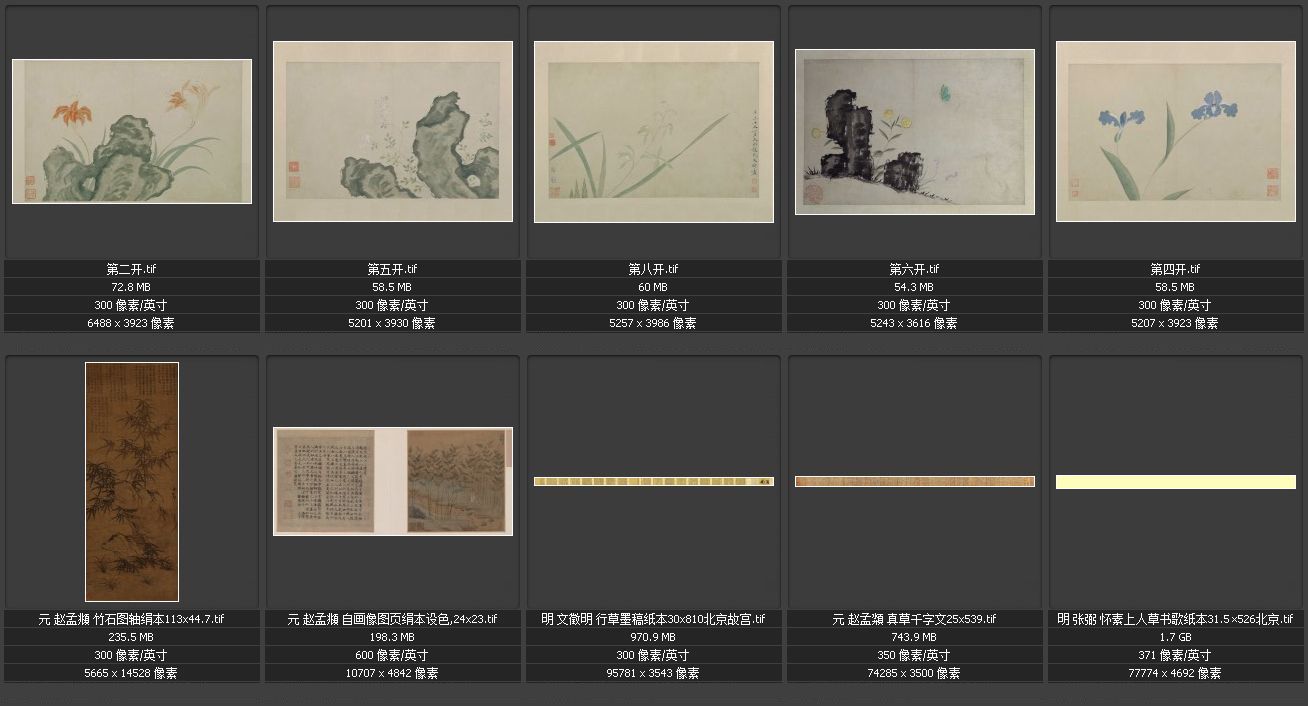
Task: Click the pale yellow 张弼 scroll thumbnail
Action: tap(1176, 482)
